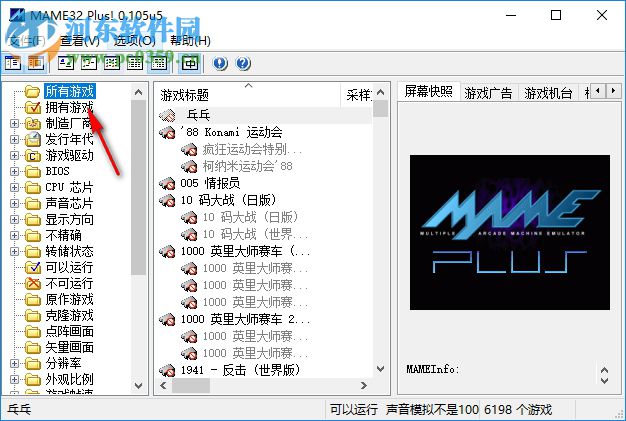626x421 pixels.
Task: Toggle the folder list panel toolbar button
Action: pyautogui.click(x=12, y=63)
